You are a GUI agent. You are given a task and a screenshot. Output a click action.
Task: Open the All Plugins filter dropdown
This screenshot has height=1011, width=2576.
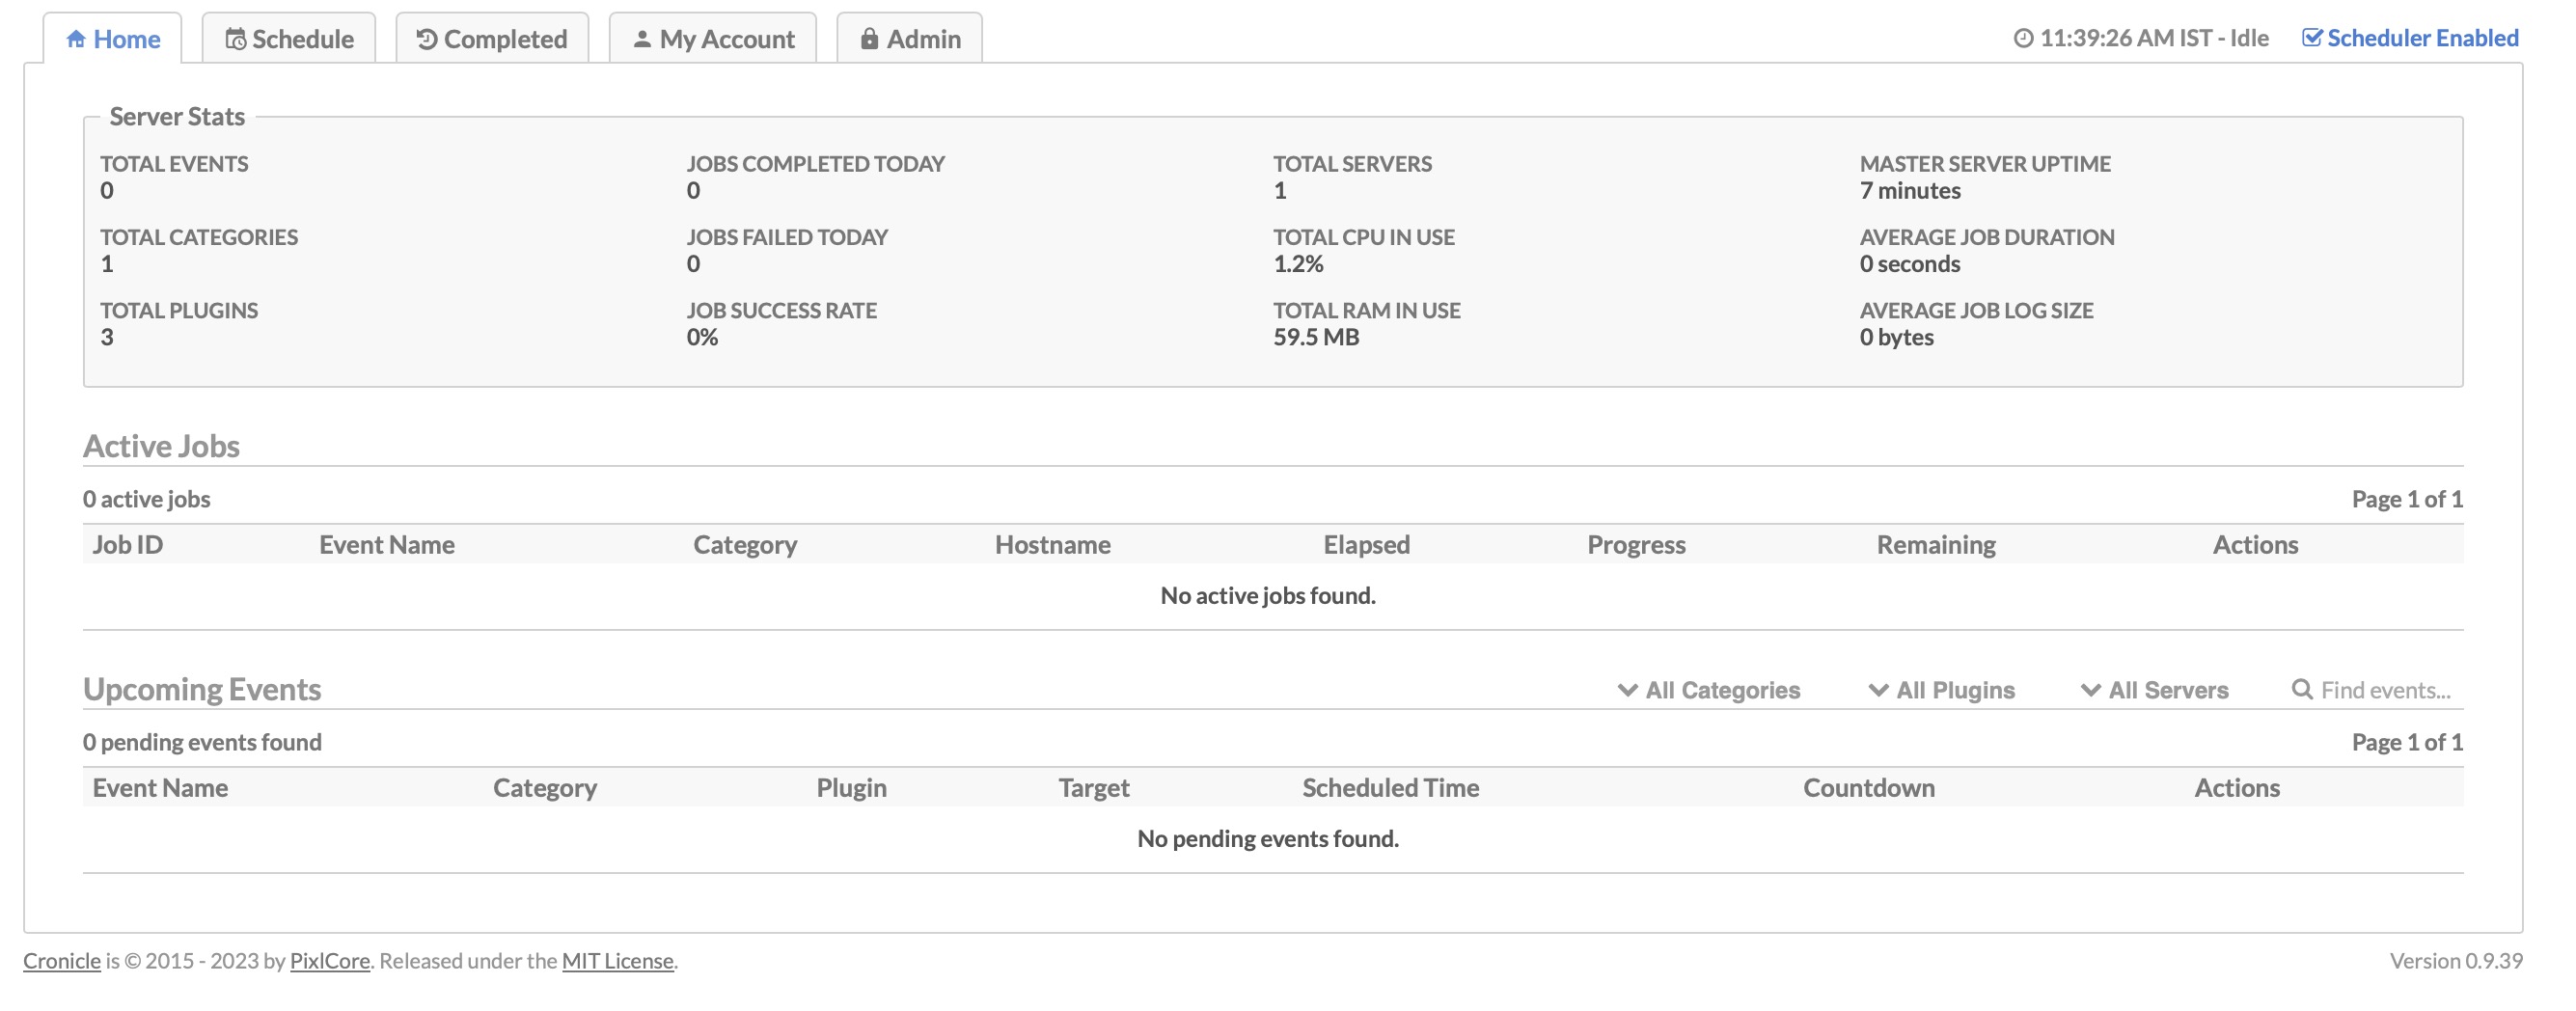pyautogui.click(x=1941, y=690)
